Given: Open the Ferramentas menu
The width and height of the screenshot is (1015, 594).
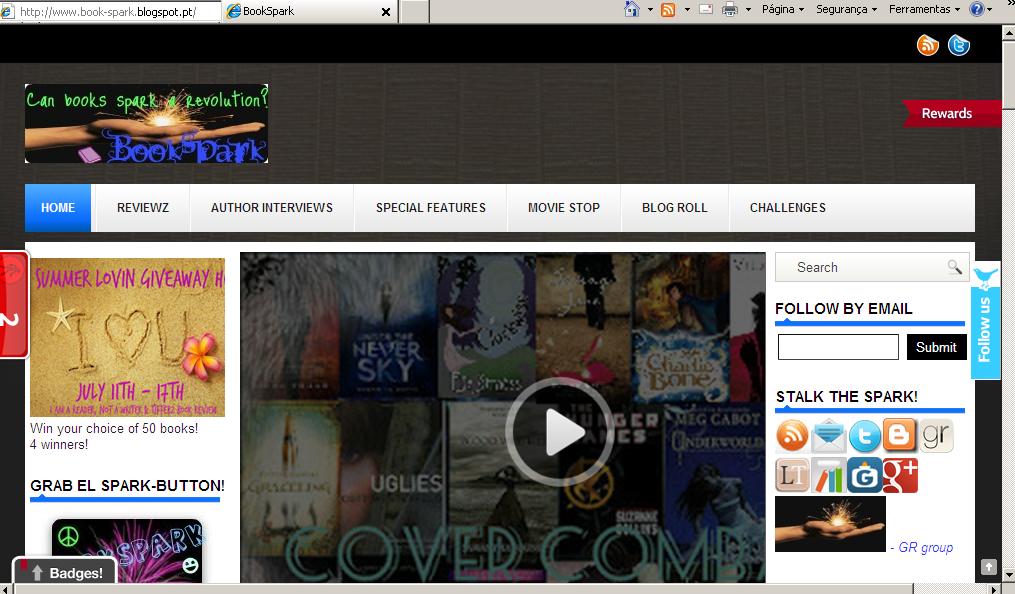Looking at the screenshot, I should (924, 9).
